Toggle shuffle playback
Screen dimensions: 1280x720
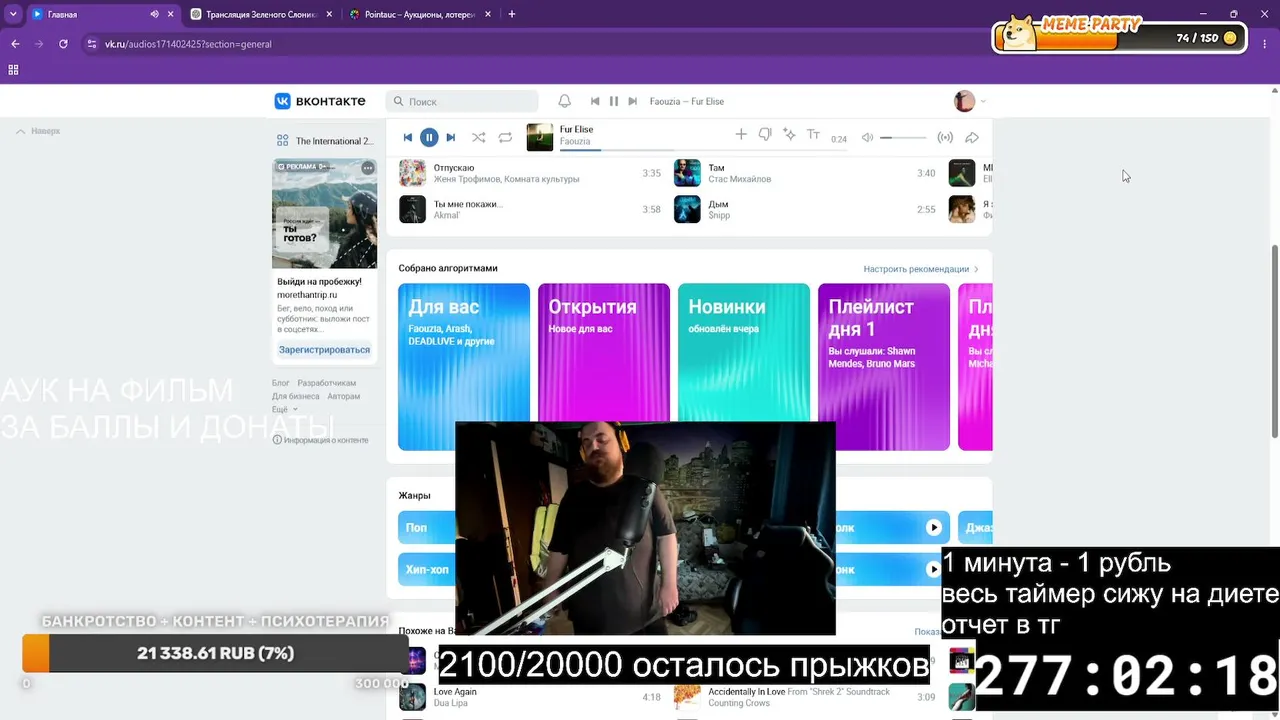[479, 137]
